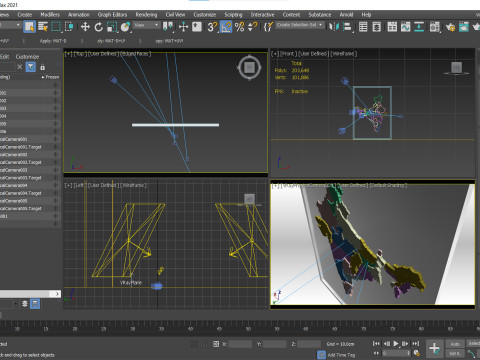Toggle the Angle Snap button
480x360 pixels.
(x=226, y=27)
